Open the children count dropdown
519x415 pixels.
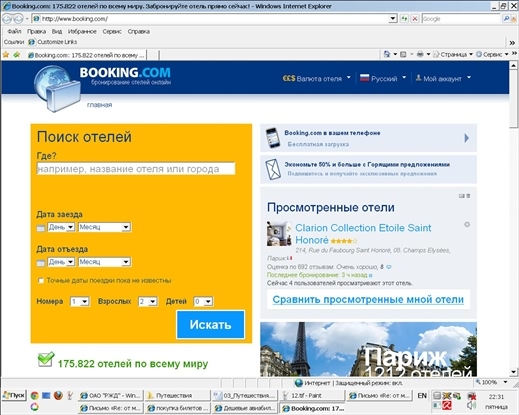coord(203,301)
